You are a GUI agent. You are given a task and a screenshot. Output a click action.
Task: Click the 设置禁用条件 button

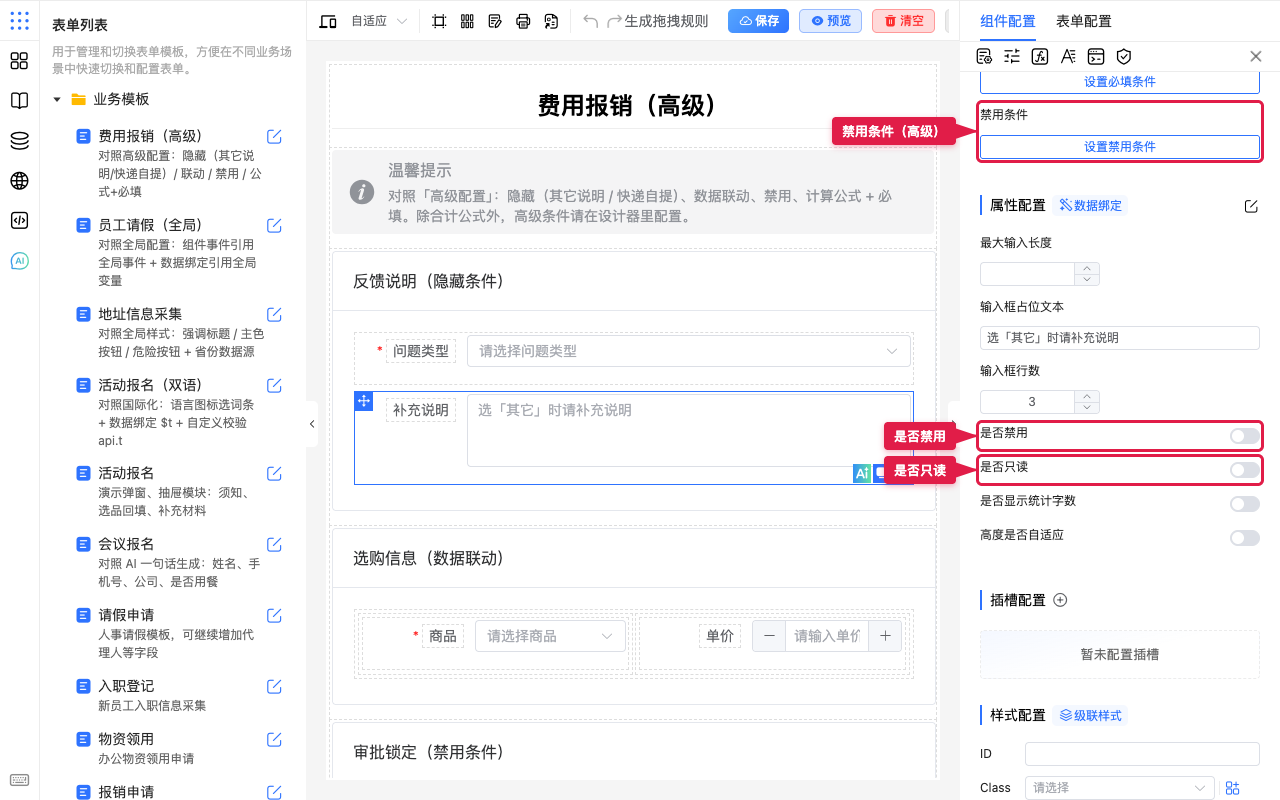[1120, 147]
